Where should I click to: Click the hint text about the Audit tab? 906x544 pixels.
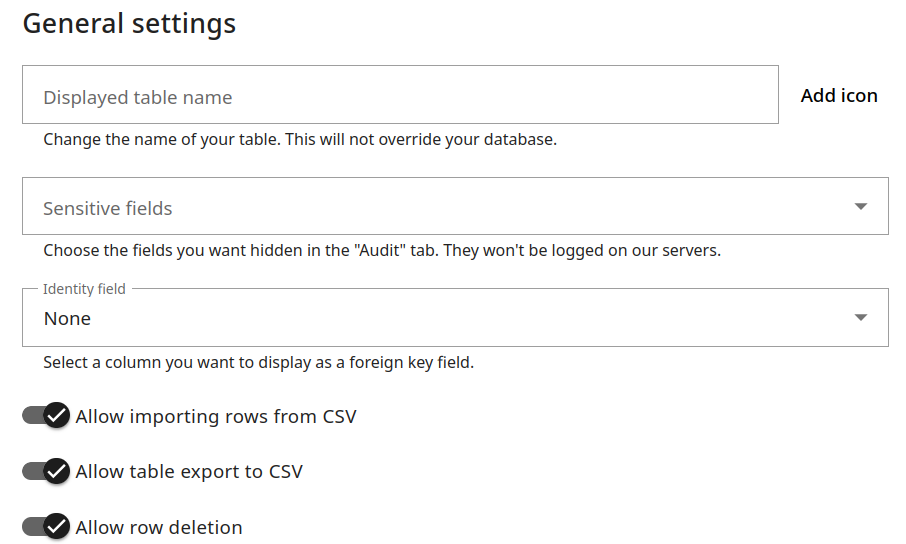(x=382, y=250)
